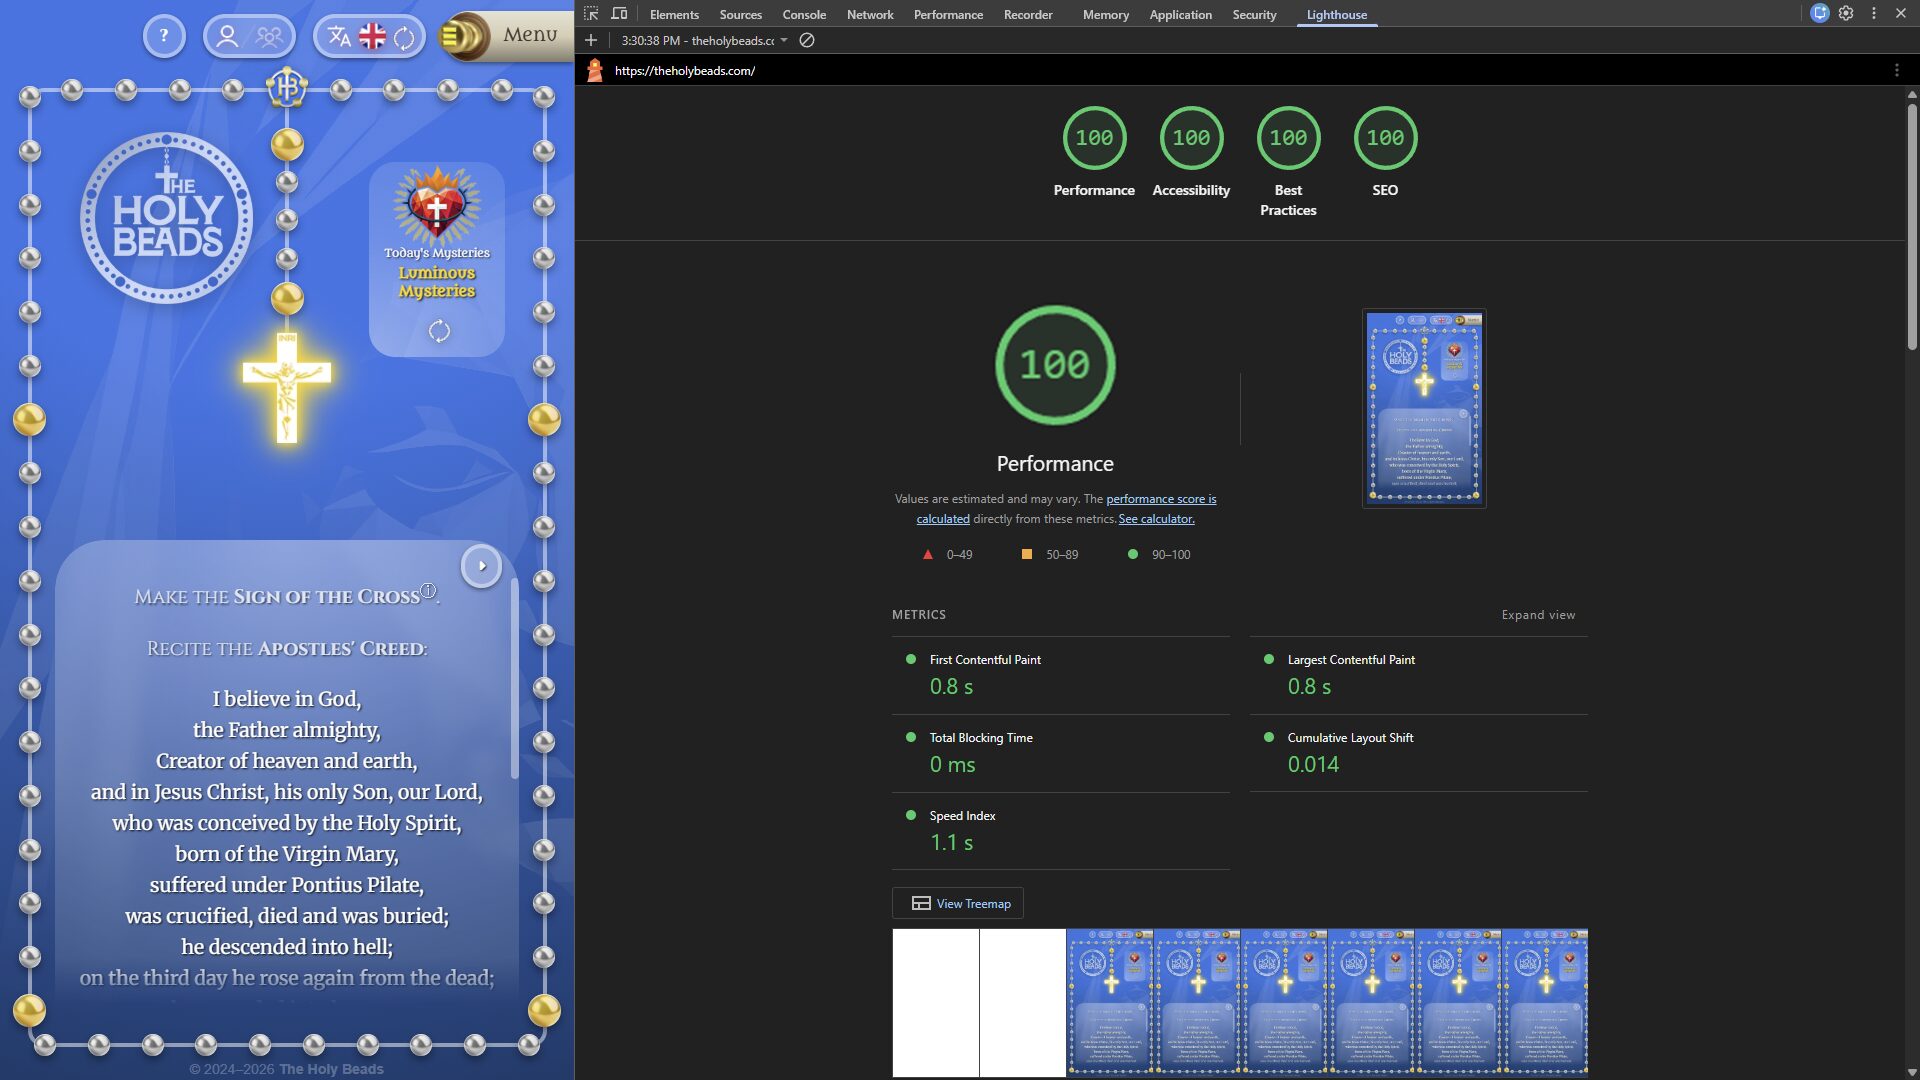This screenshot has width=1920, height=1080.
Task: Open Sign of the Cross footnote 1
Action: point(428,590)
